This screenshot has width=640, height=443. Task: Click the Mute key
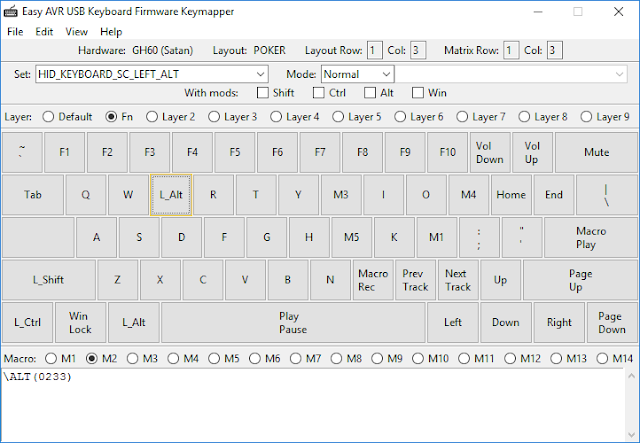click(x=596, y=152)
